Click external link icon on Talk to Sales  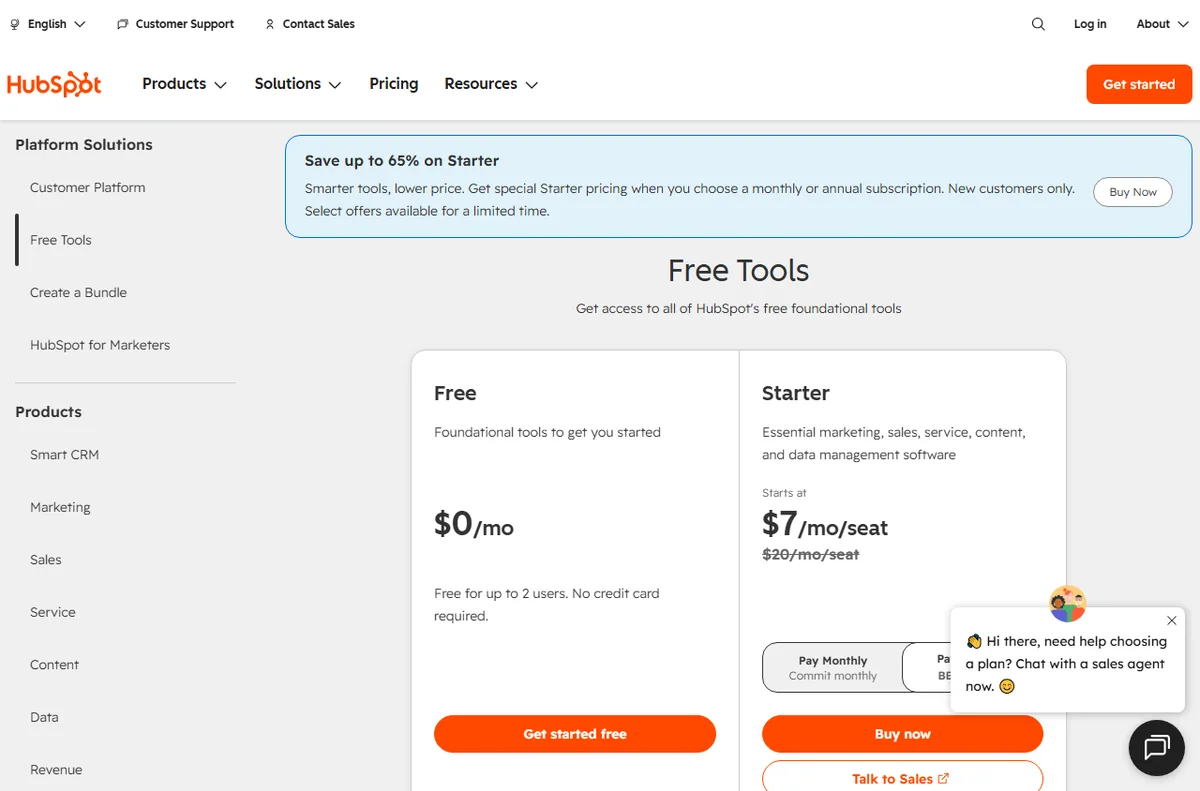[944, 778]
